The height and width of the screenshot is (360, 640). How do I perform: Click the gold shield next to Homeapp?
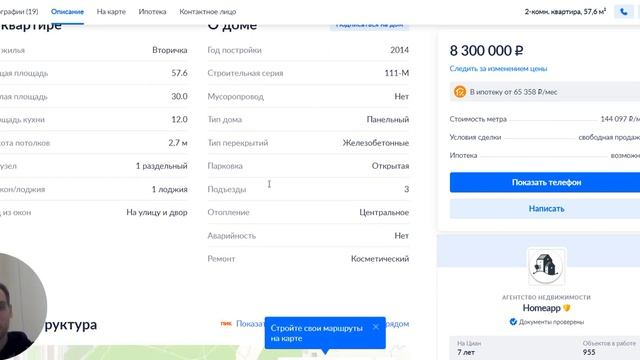coord(567,308)
